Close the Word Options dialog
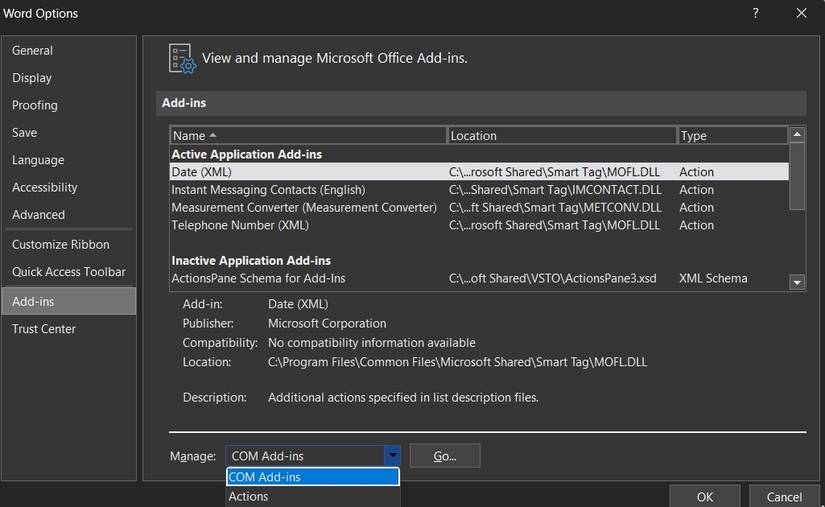 (x=801, y=13)
